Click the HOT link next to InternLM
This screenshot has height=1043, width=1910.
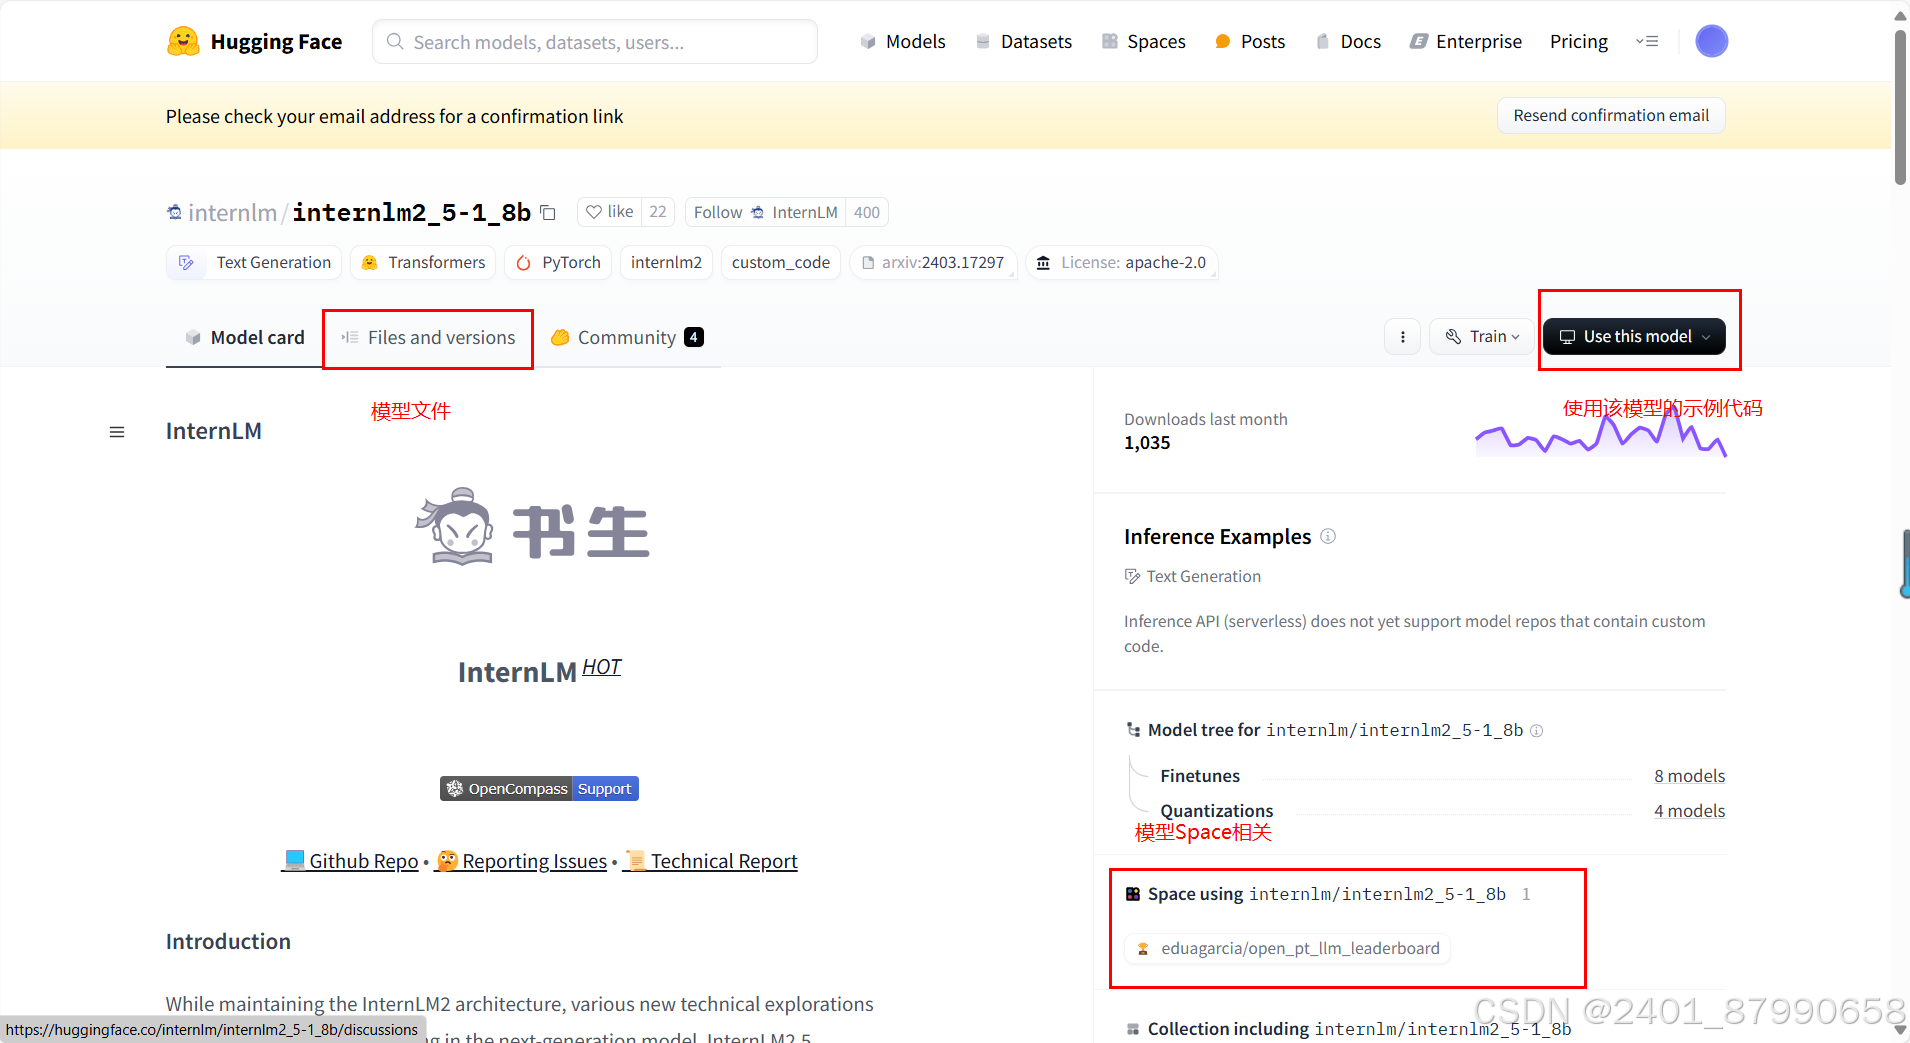602,667
